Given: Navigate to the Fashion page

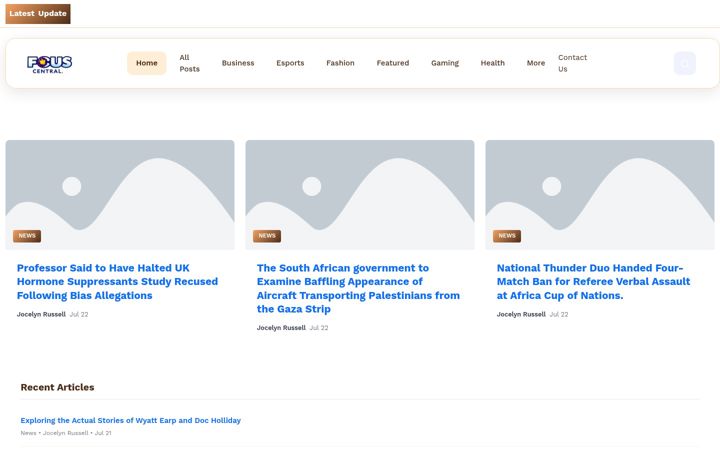Looking at the screenshot, I should (x=340, y=63).
